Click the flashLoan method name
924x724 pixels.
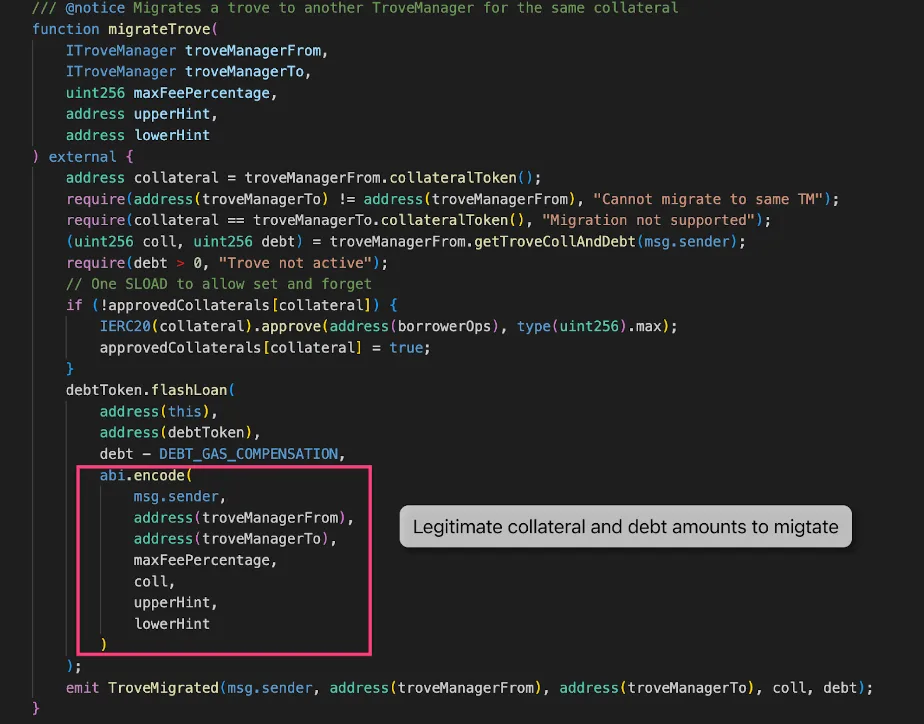tap(189, 390)
